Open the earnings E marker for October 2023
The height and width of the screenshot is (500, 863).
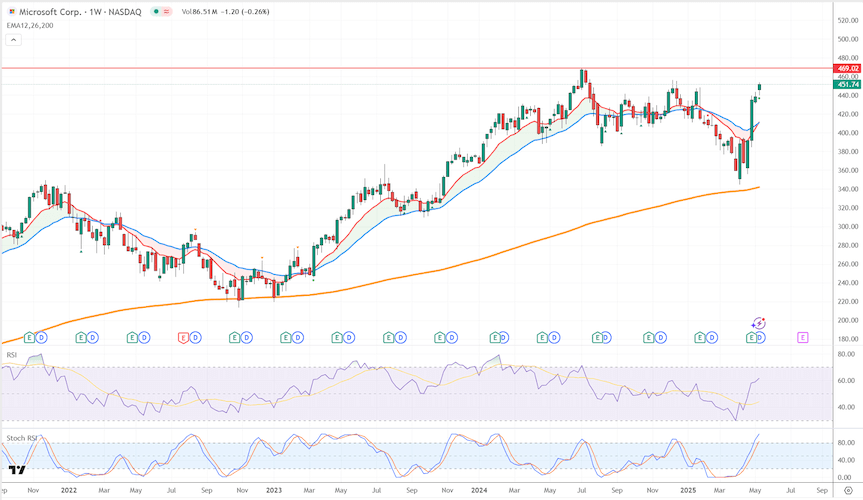[439, 338]
